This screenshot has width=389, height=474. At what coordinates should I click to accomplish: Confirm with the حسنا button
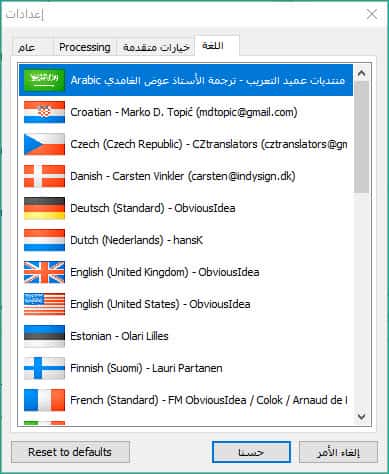pyautogui.click(x=251, y=452)
